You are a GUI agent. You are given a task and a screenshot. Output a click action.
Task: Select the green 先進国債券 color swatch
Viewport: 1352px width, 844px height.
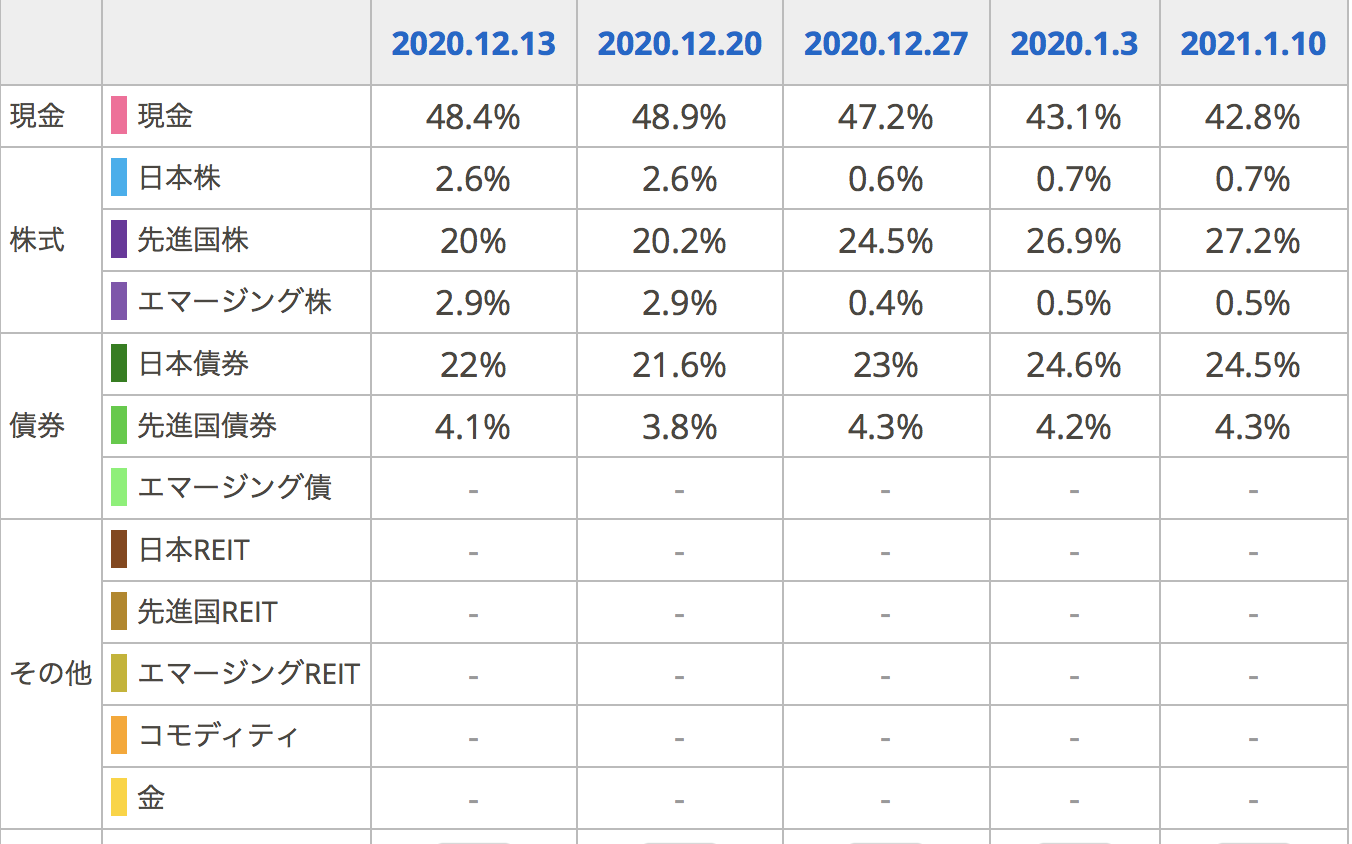(119, 426)
